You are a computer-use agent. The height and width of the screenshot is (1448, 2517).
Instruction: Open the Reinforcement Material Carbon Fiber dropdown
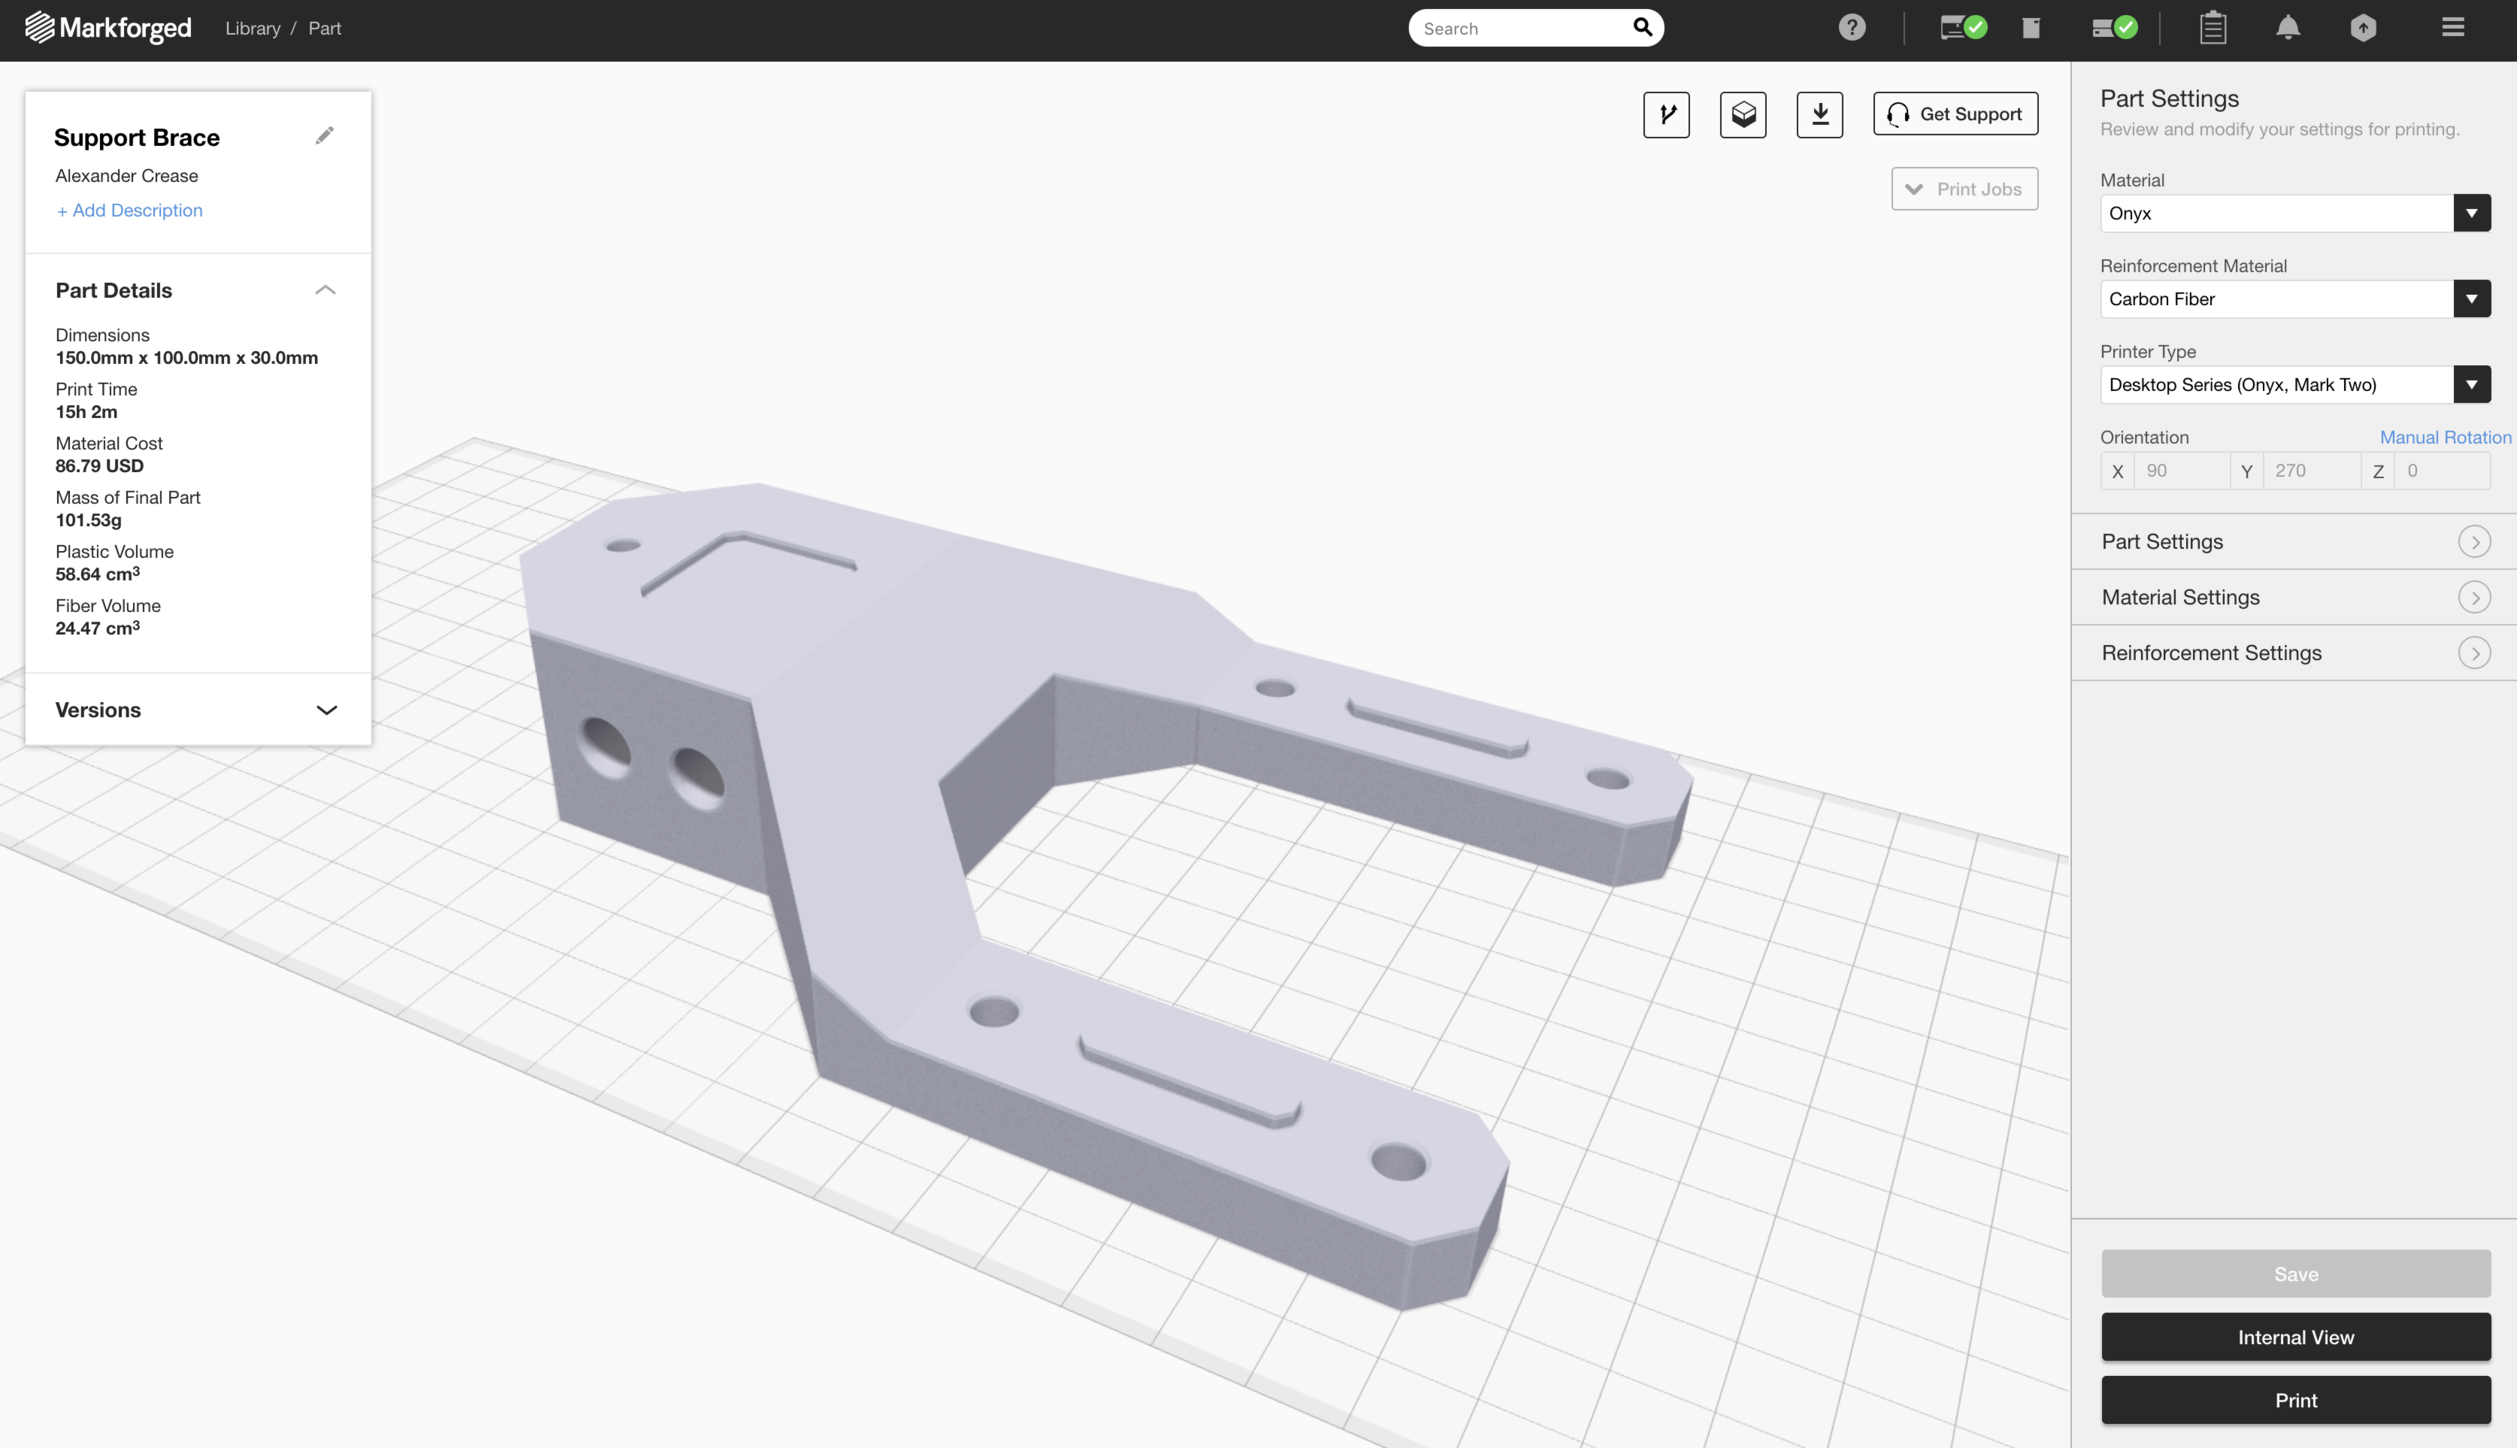pyautogui.click(x=2294, y=299)
